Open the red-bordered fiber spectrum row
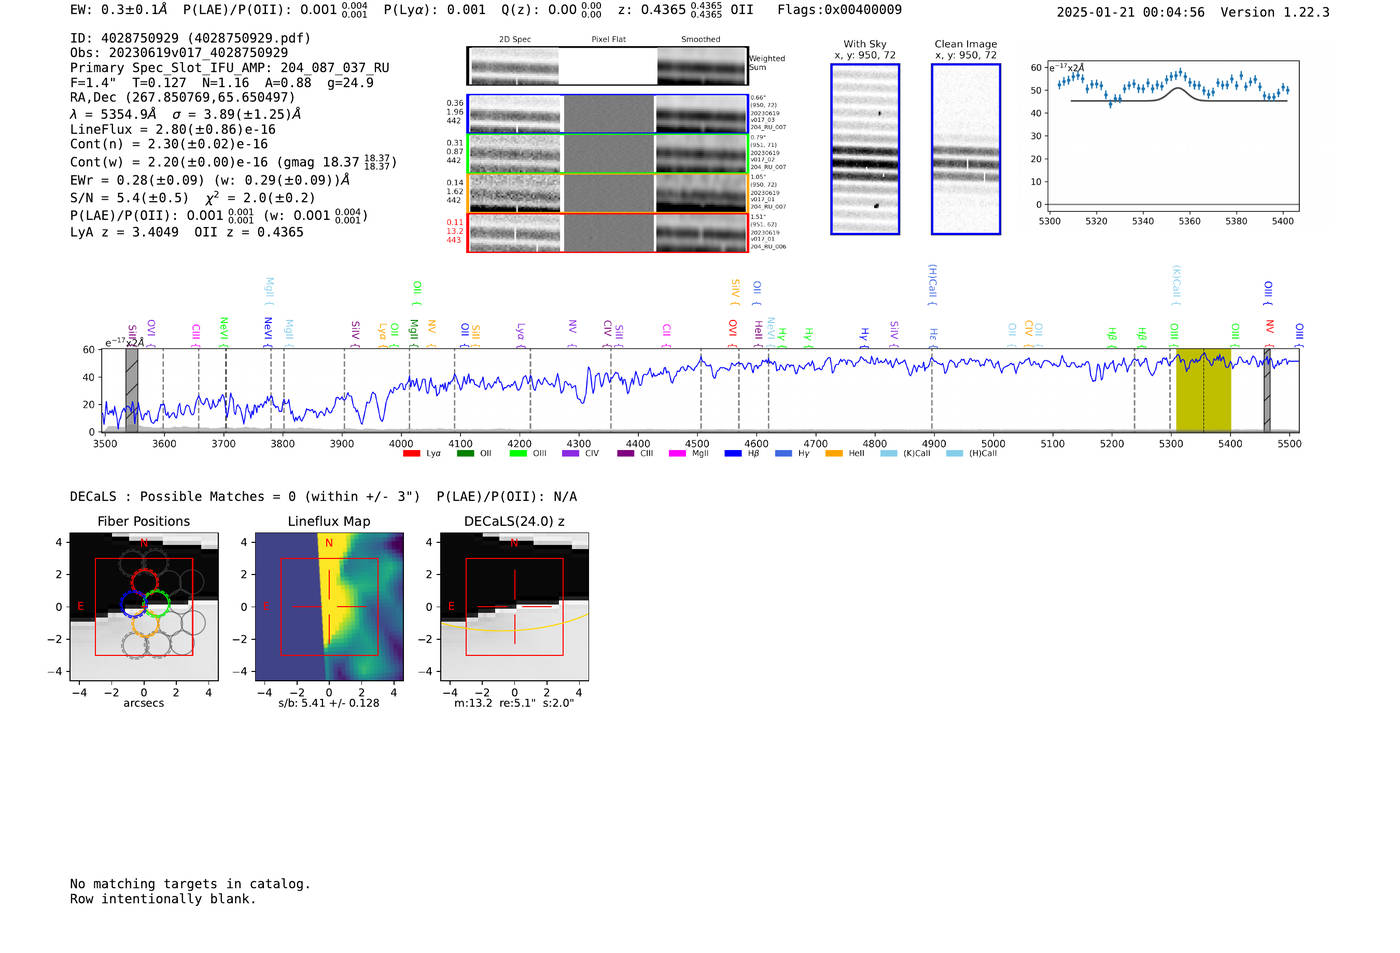 point(608,232)
